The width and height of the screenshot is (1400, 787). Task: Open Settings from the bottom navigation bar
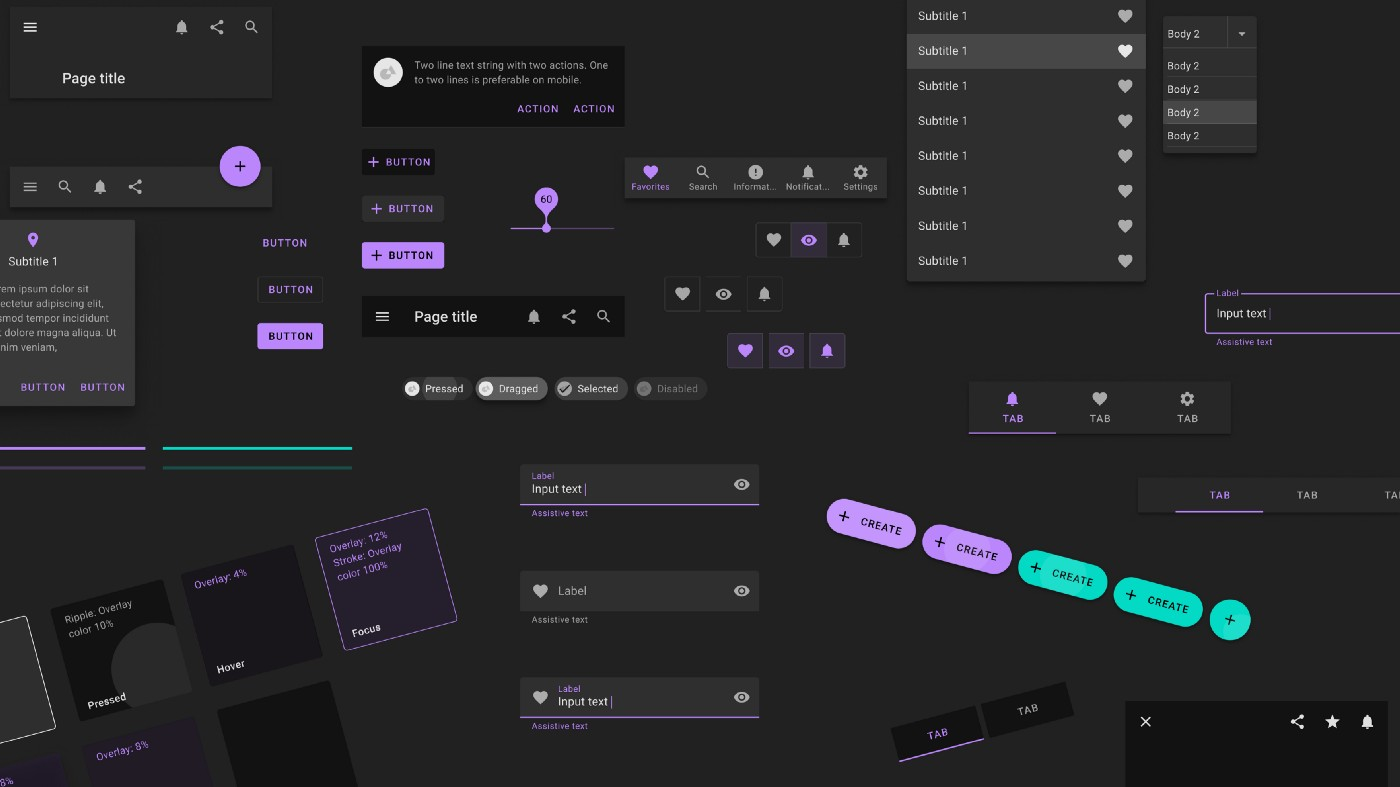pos(859,177)
